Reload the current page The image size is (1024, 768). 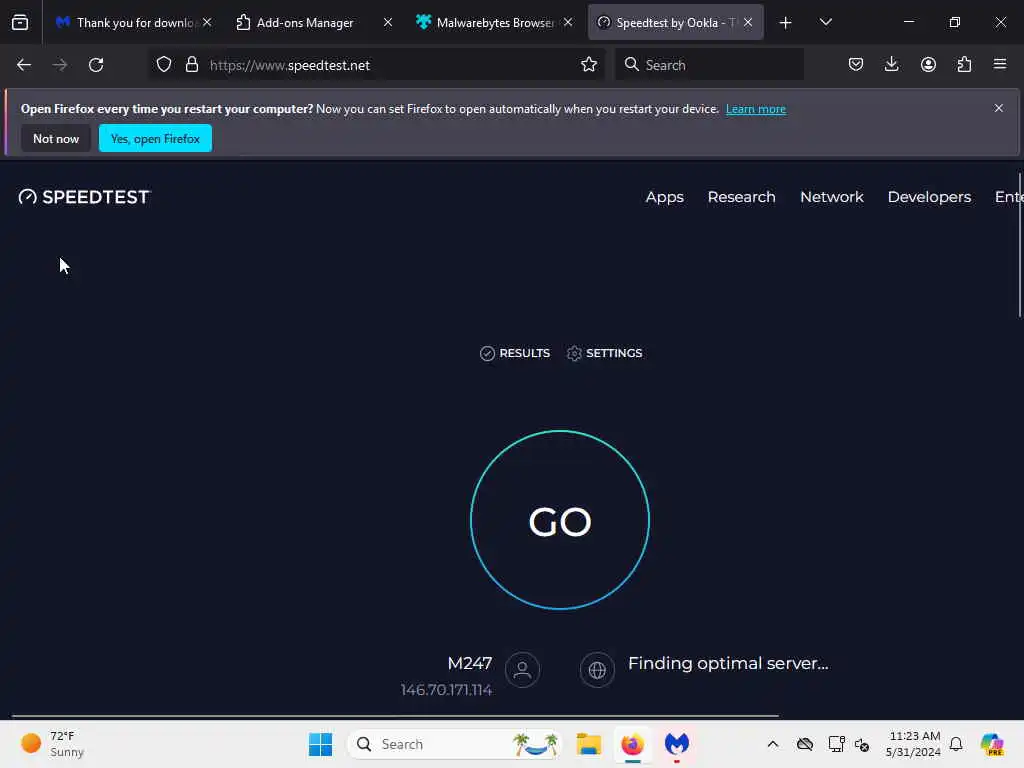click(x=96, y=65)
